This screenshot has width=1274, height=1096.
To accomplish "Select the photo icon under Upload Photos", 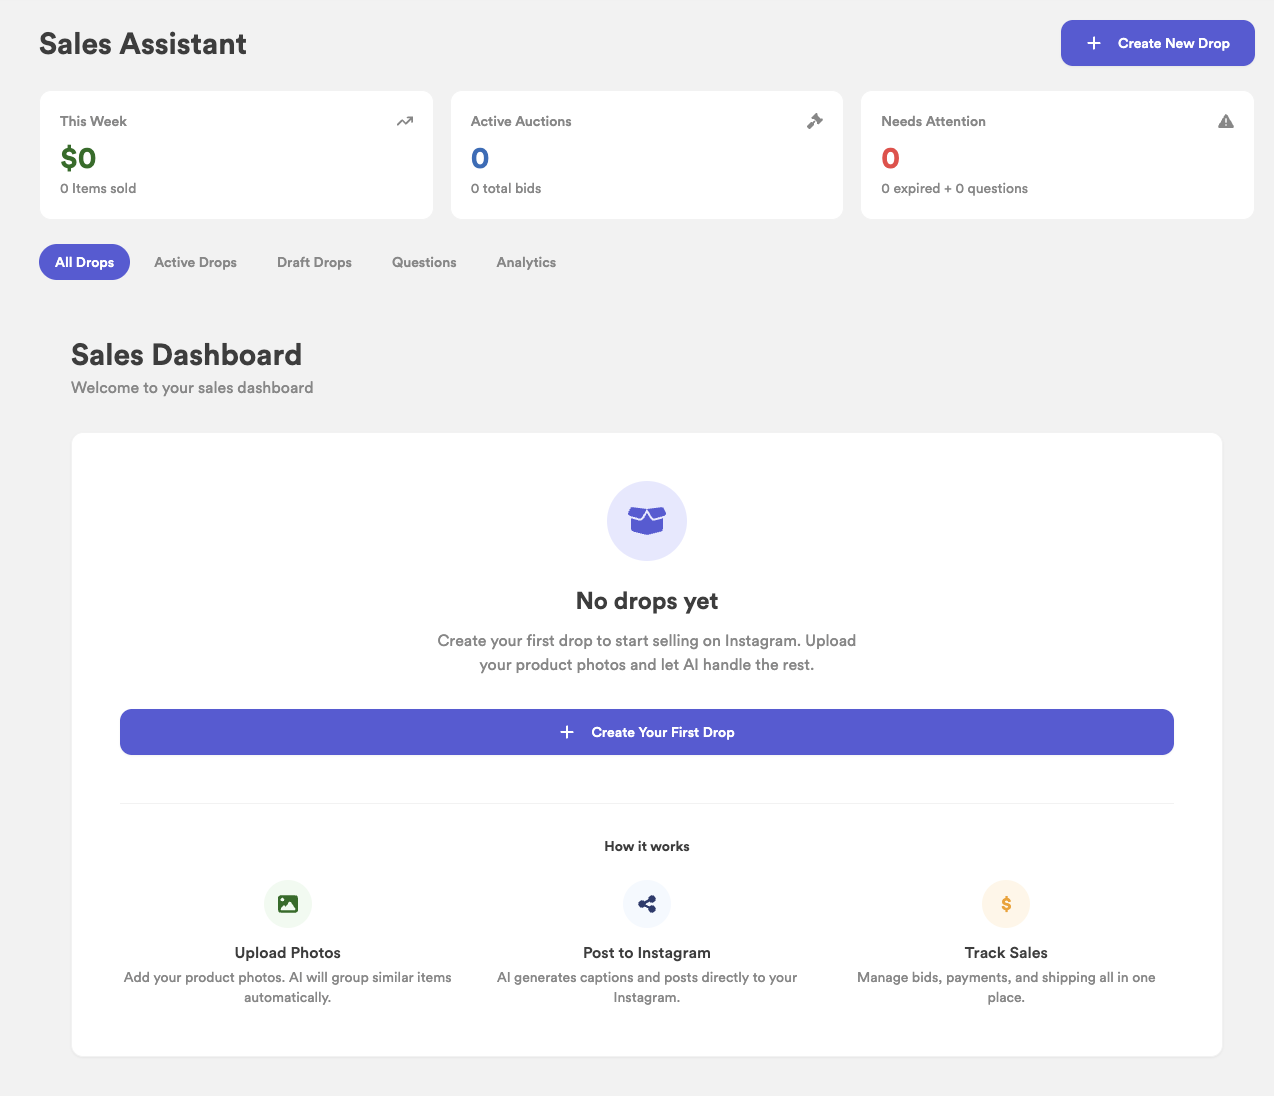I will tap(287, 903).
